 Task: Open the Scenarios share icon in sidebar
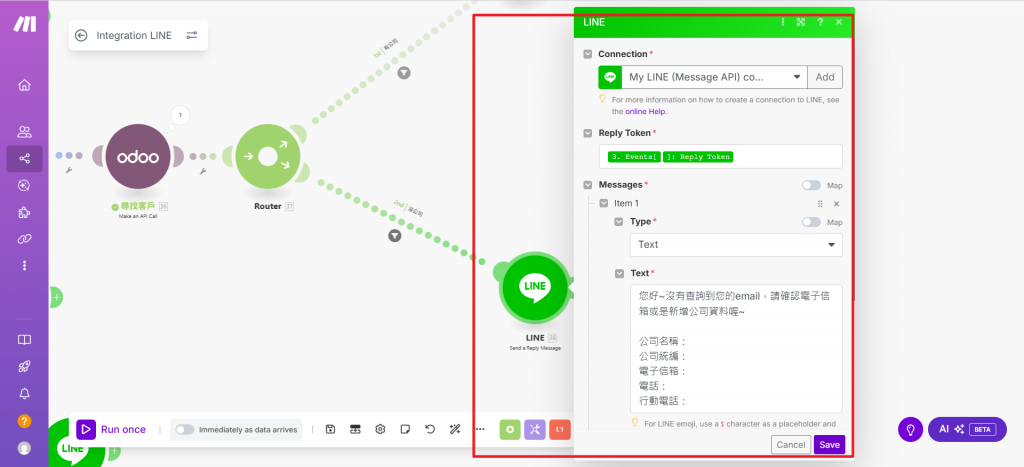(24, 159)
